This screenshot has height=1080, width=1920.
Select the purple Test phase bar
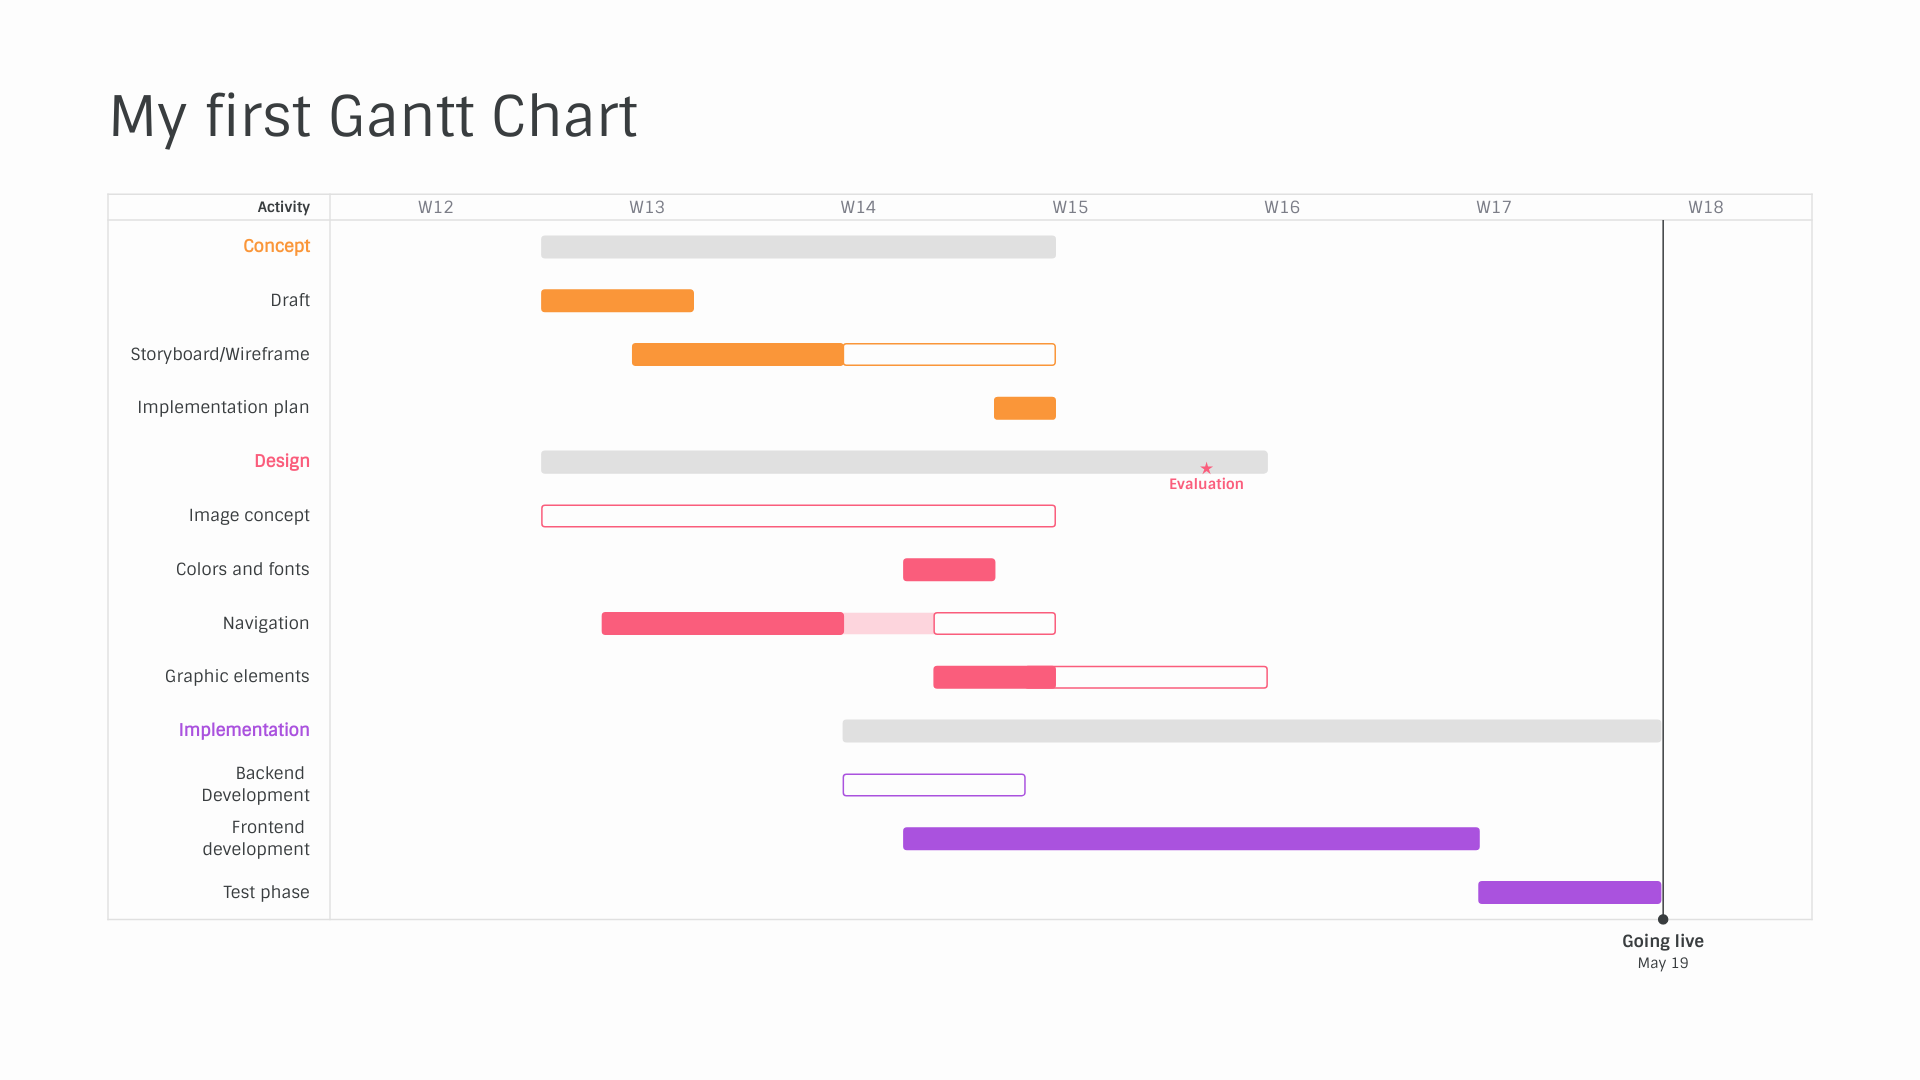coord(1569,893)
